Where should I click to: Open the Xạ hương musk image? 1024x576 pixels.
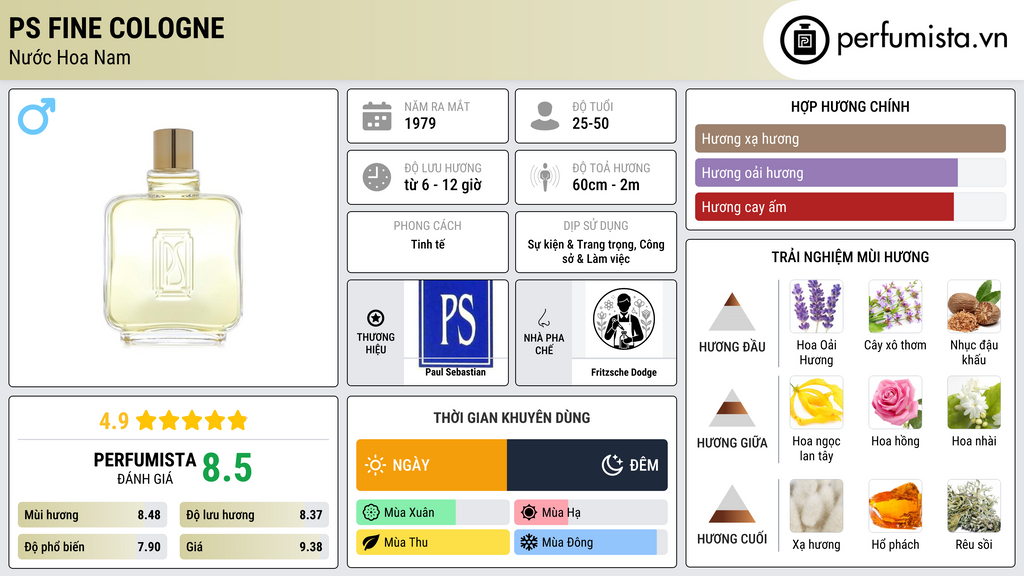[816, 506]
